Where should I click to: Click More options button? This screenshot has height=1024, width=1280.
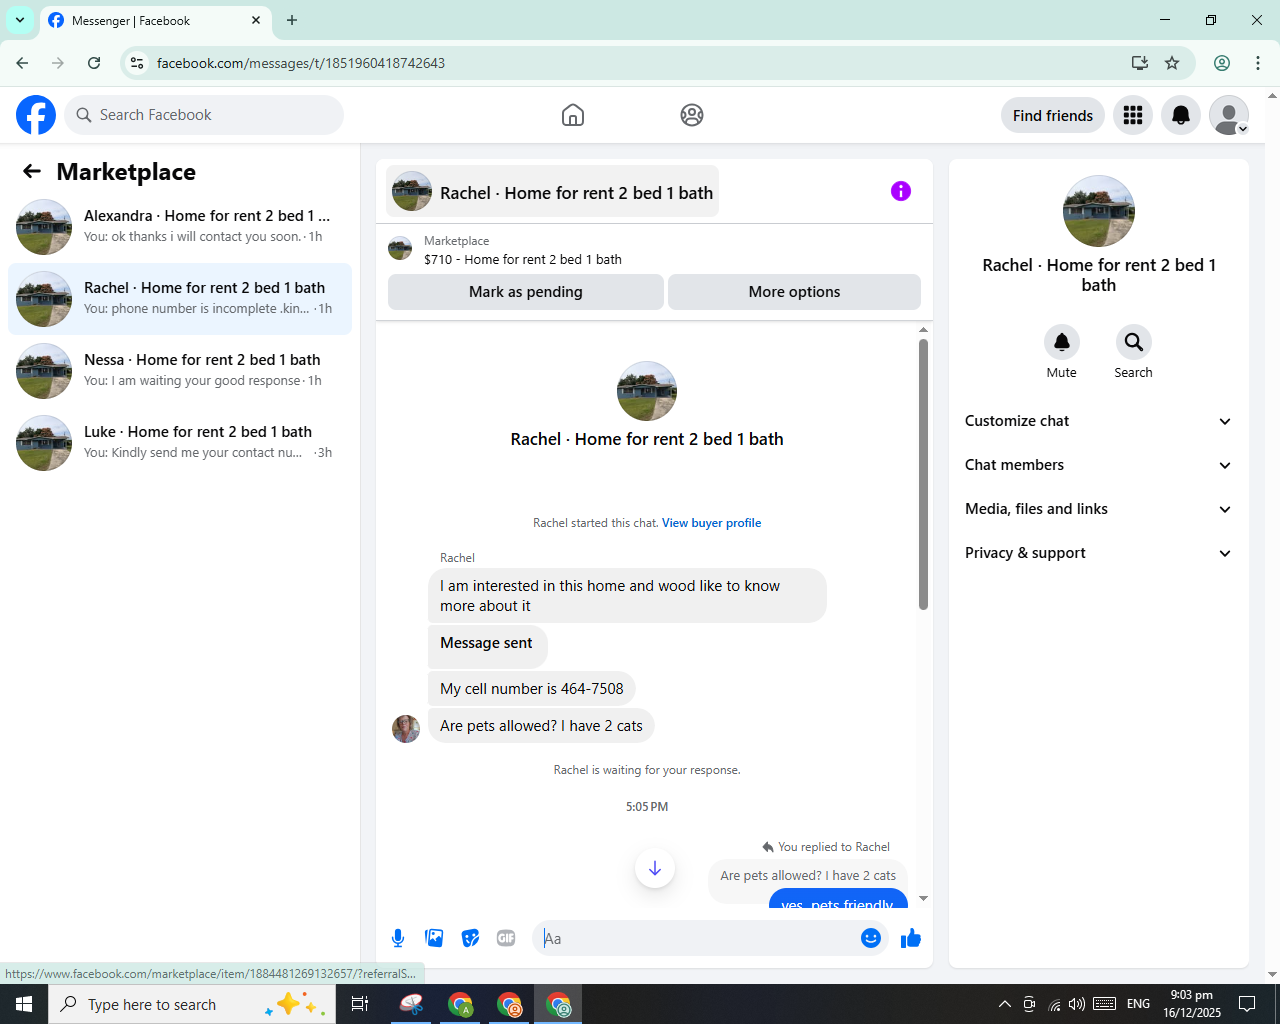click(x=794, y=292)
